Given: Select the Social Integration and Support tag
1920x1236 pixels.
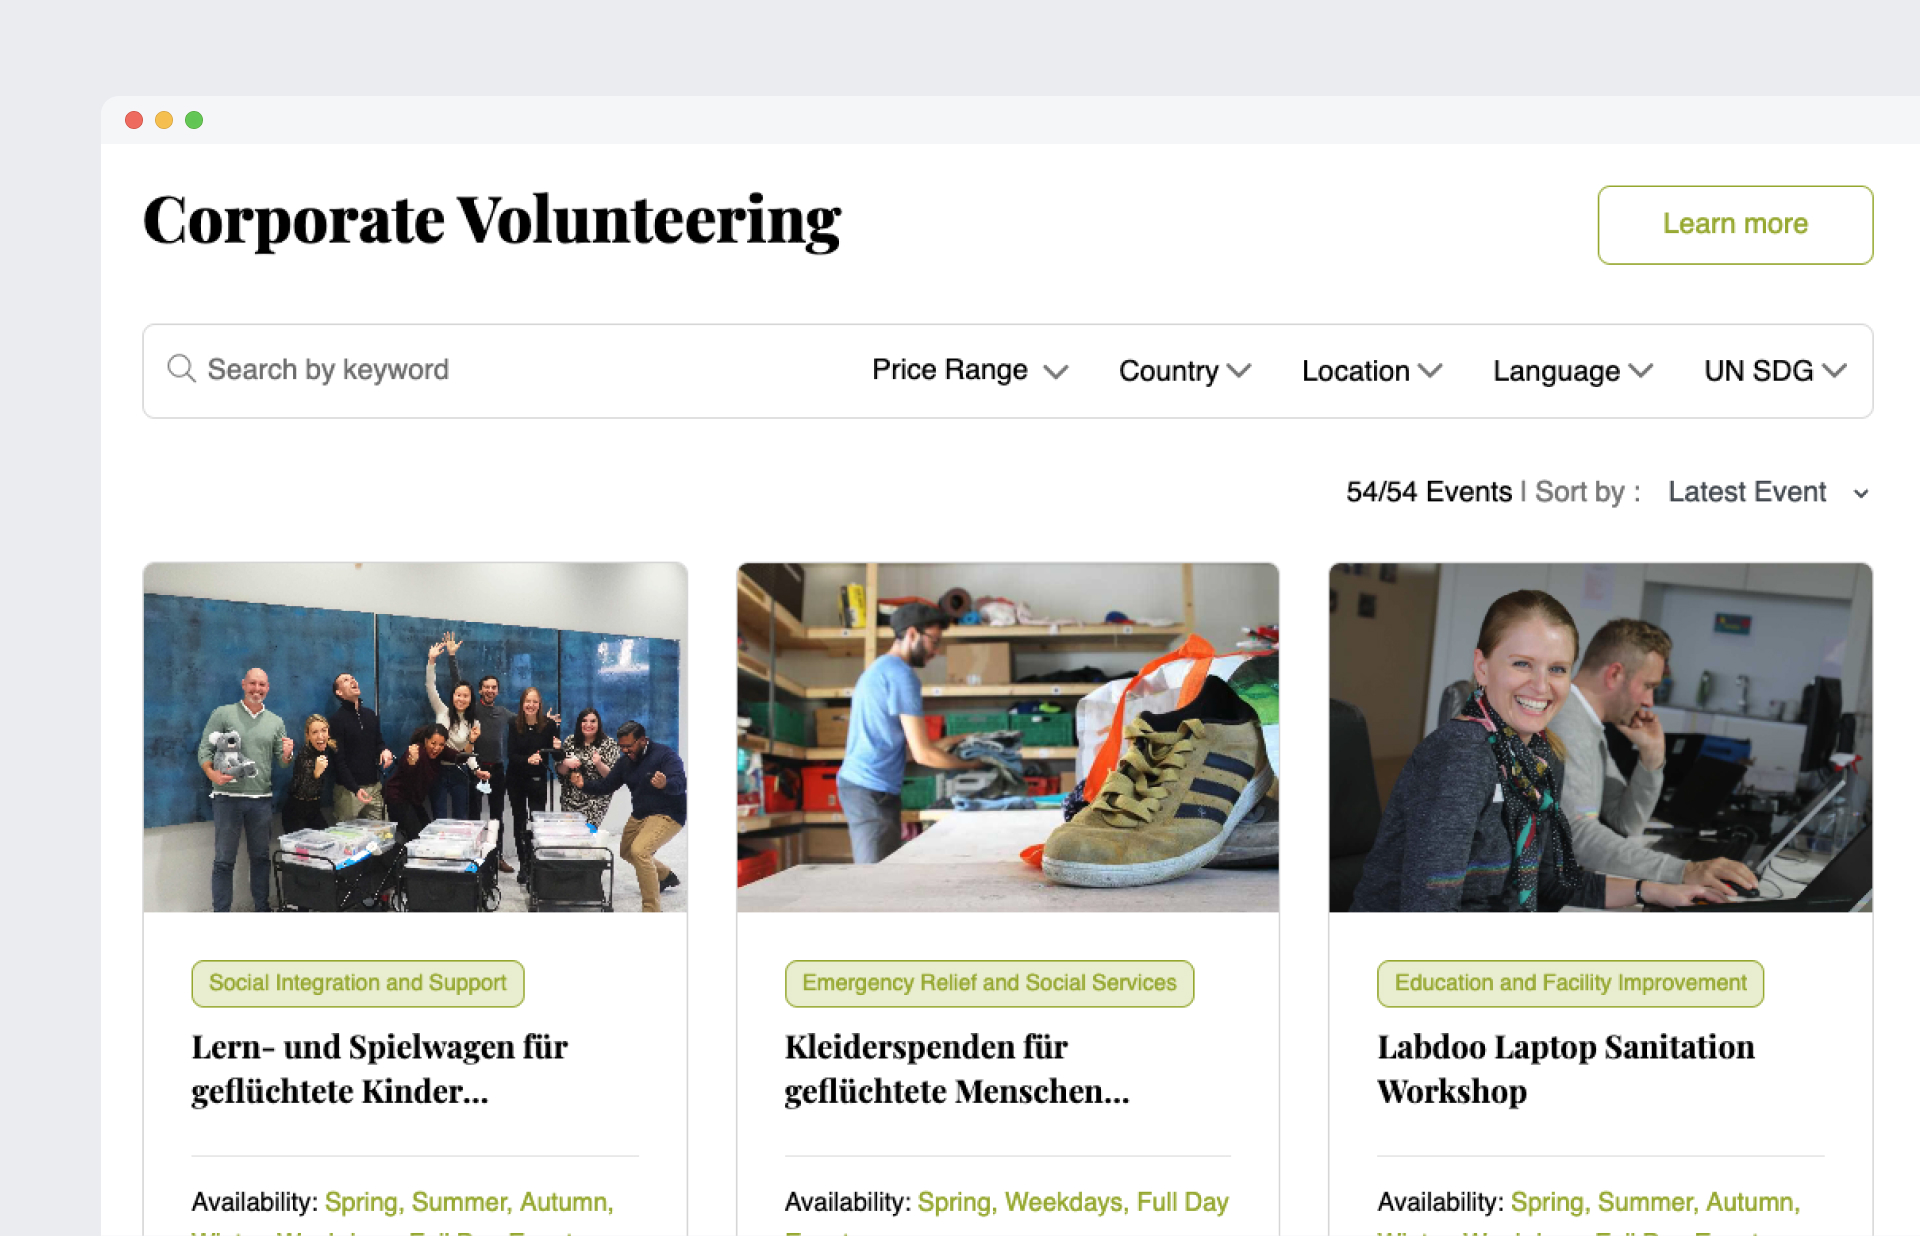Looking at the screenshot, I should click(358, 983).
